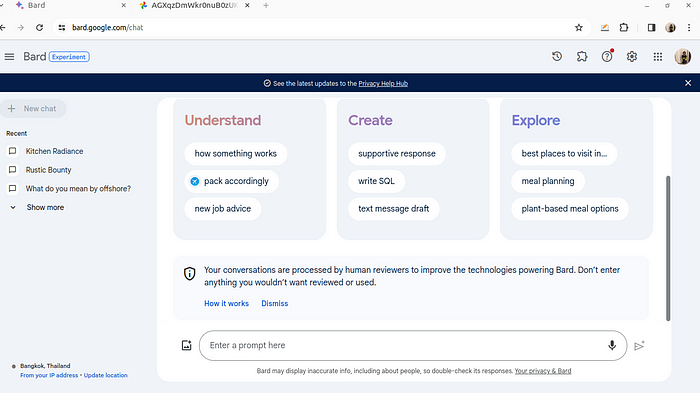The image size is (700, 393).
Task: Select the 'text message draft' suggestion
Action: point(394,209)
